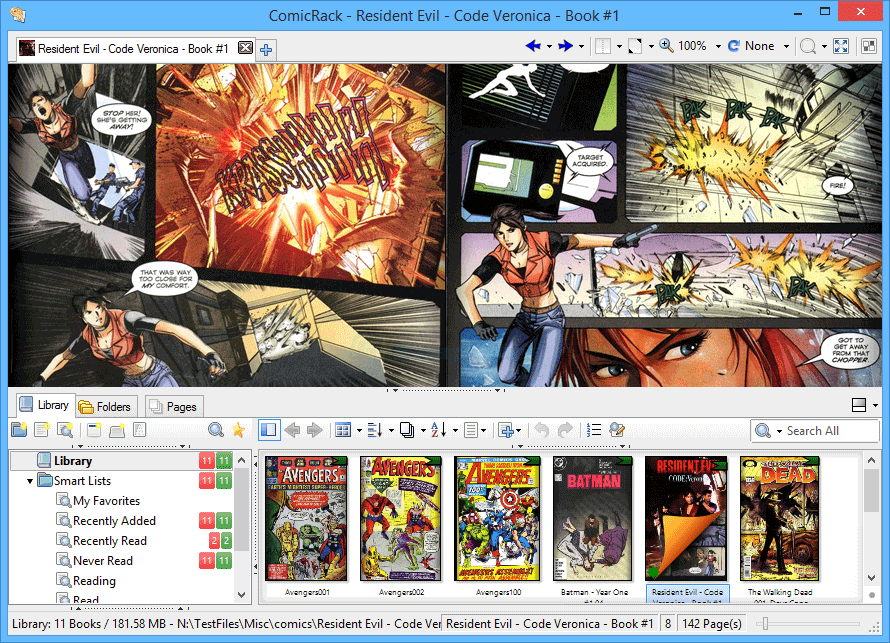This screenshot has width=890, height=643.
Task: Click the 142 Page(s) status entry
Action: coord(712,624)
